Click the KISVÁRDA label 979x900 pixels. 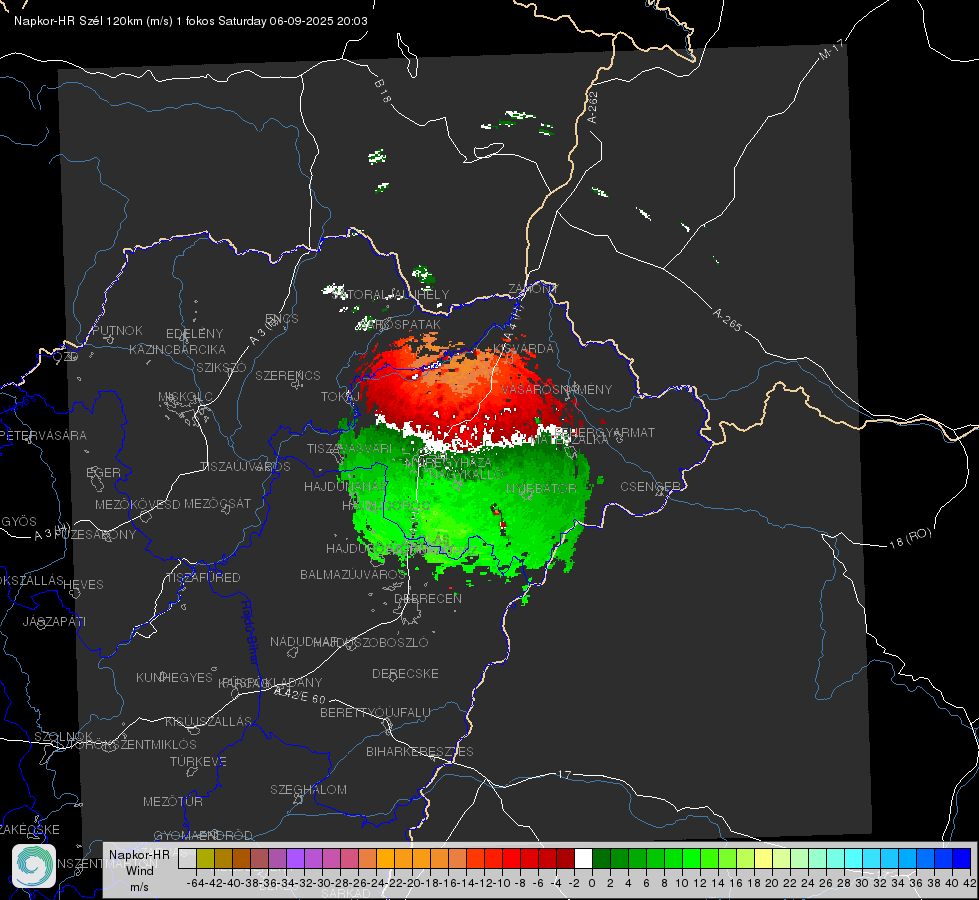tap(523, 349)
